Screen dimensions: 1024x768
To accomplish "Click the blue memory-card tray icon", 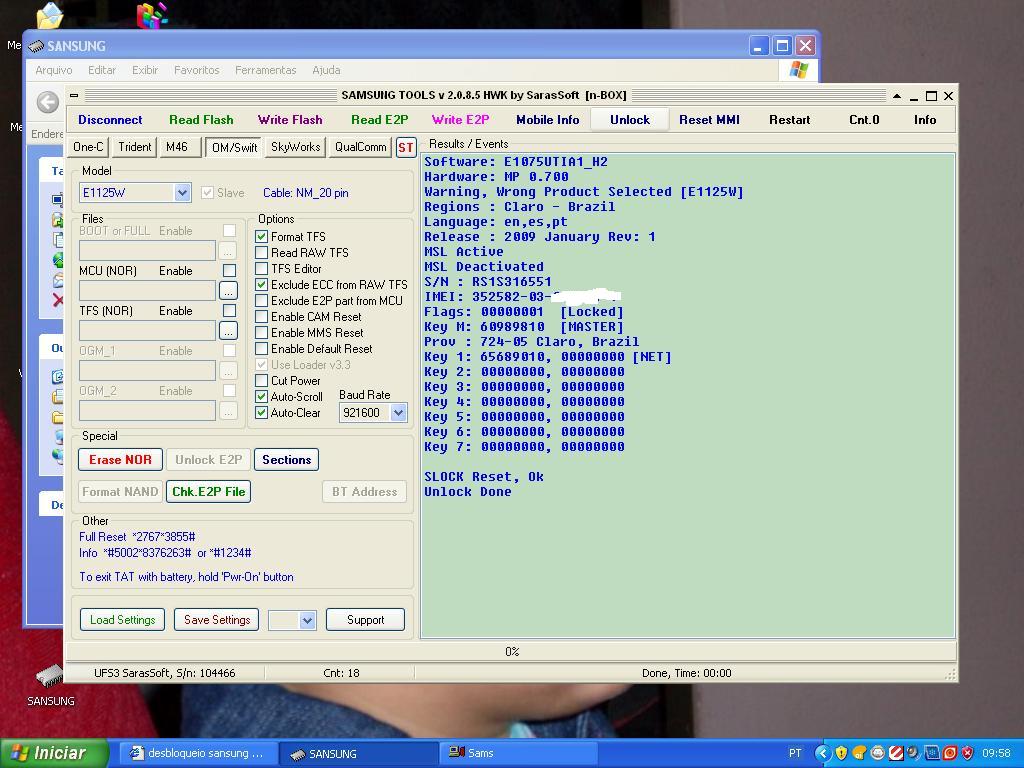I will 932,753.
